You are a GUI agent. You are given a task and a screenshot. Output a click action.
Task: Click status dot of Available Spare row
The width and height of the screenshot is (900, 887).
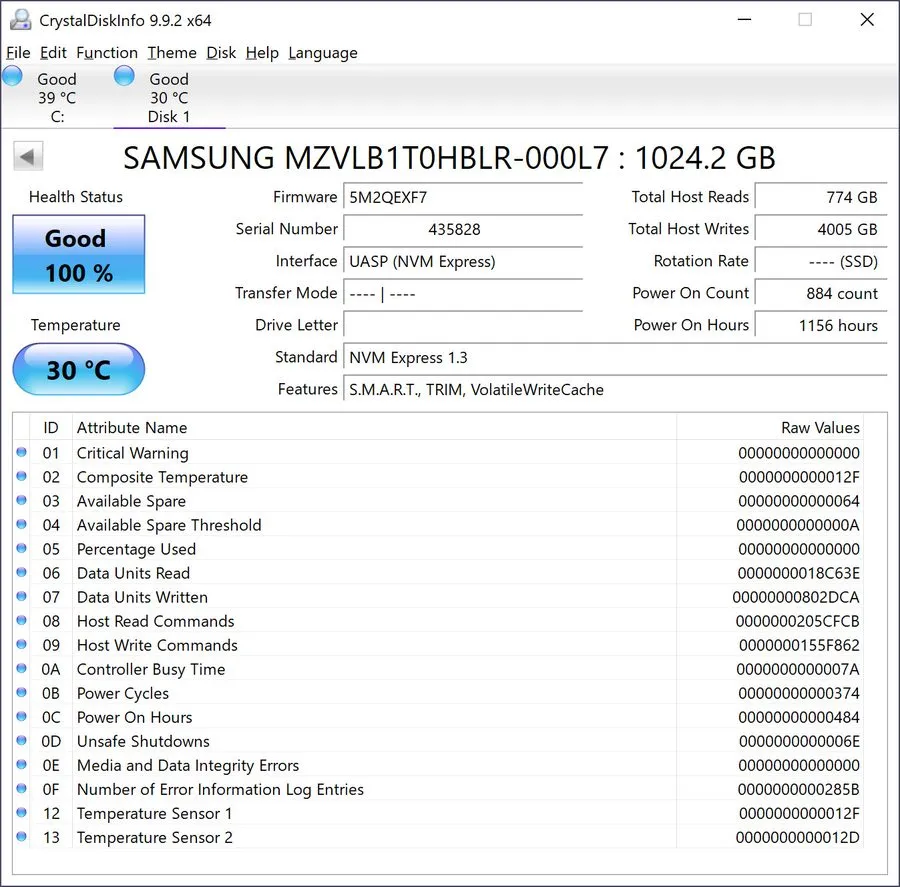(21, 501)
